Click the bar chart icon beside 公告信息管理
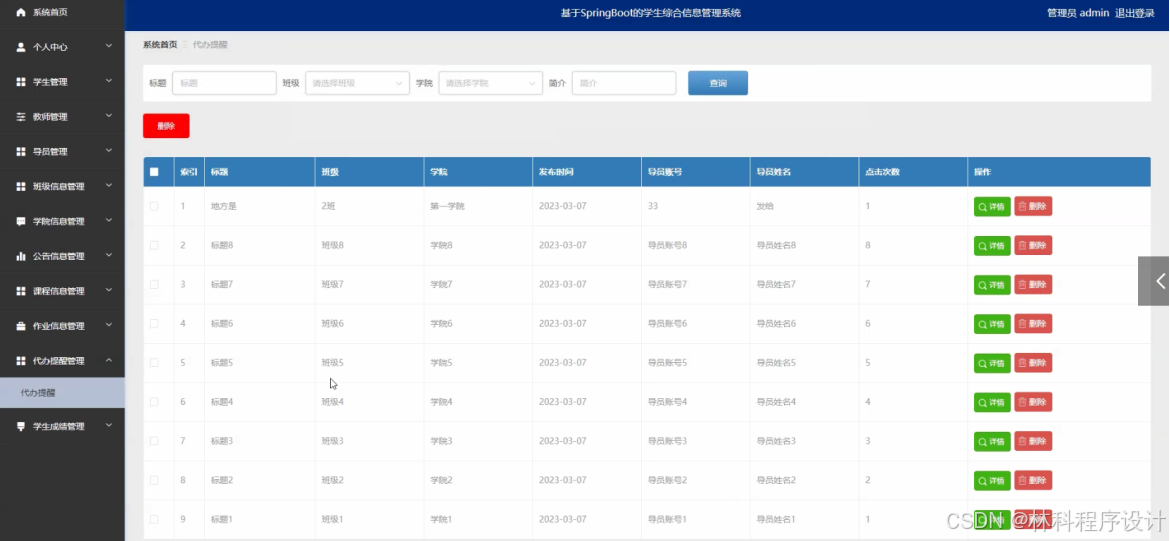The image size is (1170, 541). [x=21, y=256]
